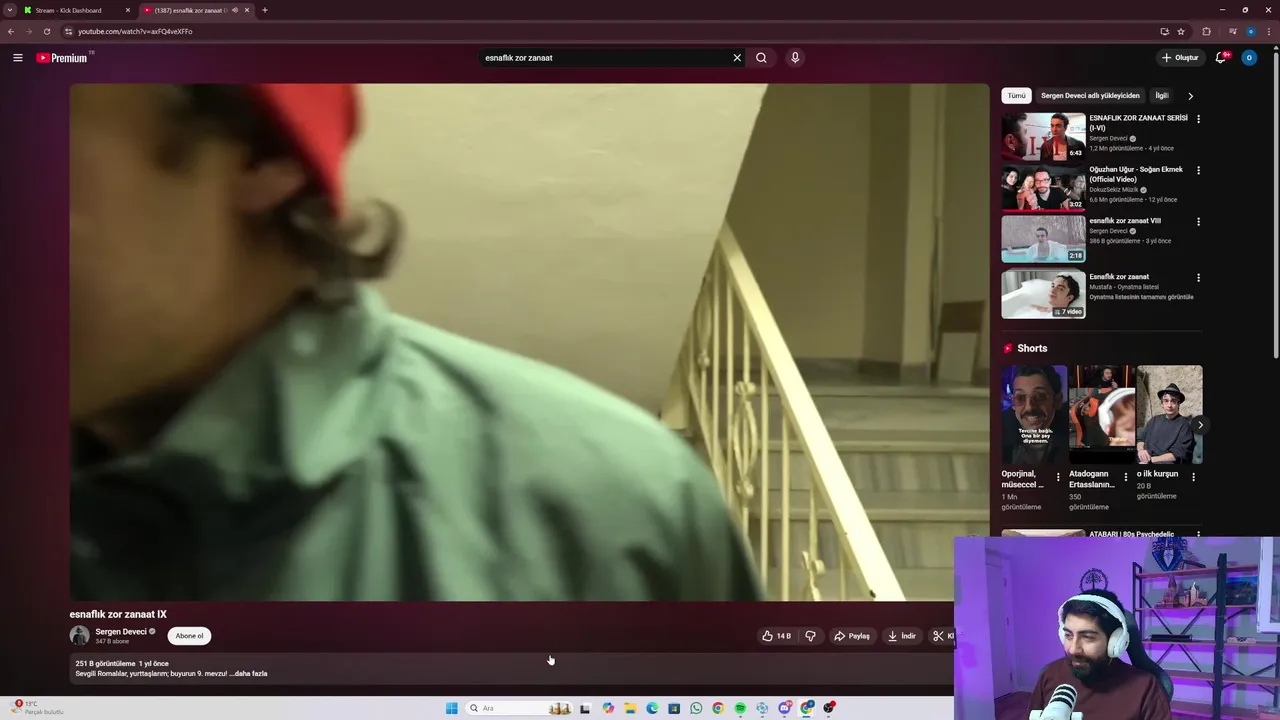Open Chrome extensions puzzle icon
The image size is (1280, 720).
pyautogui.click(x=1206, y=31)
